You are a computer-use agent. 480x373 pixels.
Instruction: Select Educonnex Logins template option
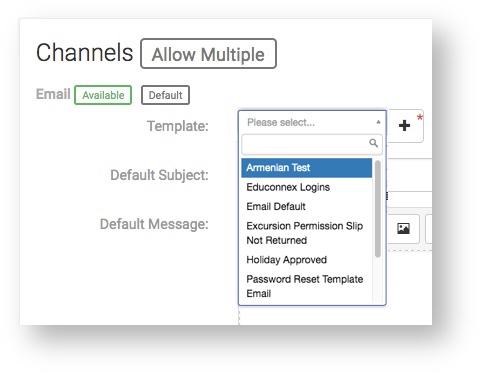click(x=307, y=187)
